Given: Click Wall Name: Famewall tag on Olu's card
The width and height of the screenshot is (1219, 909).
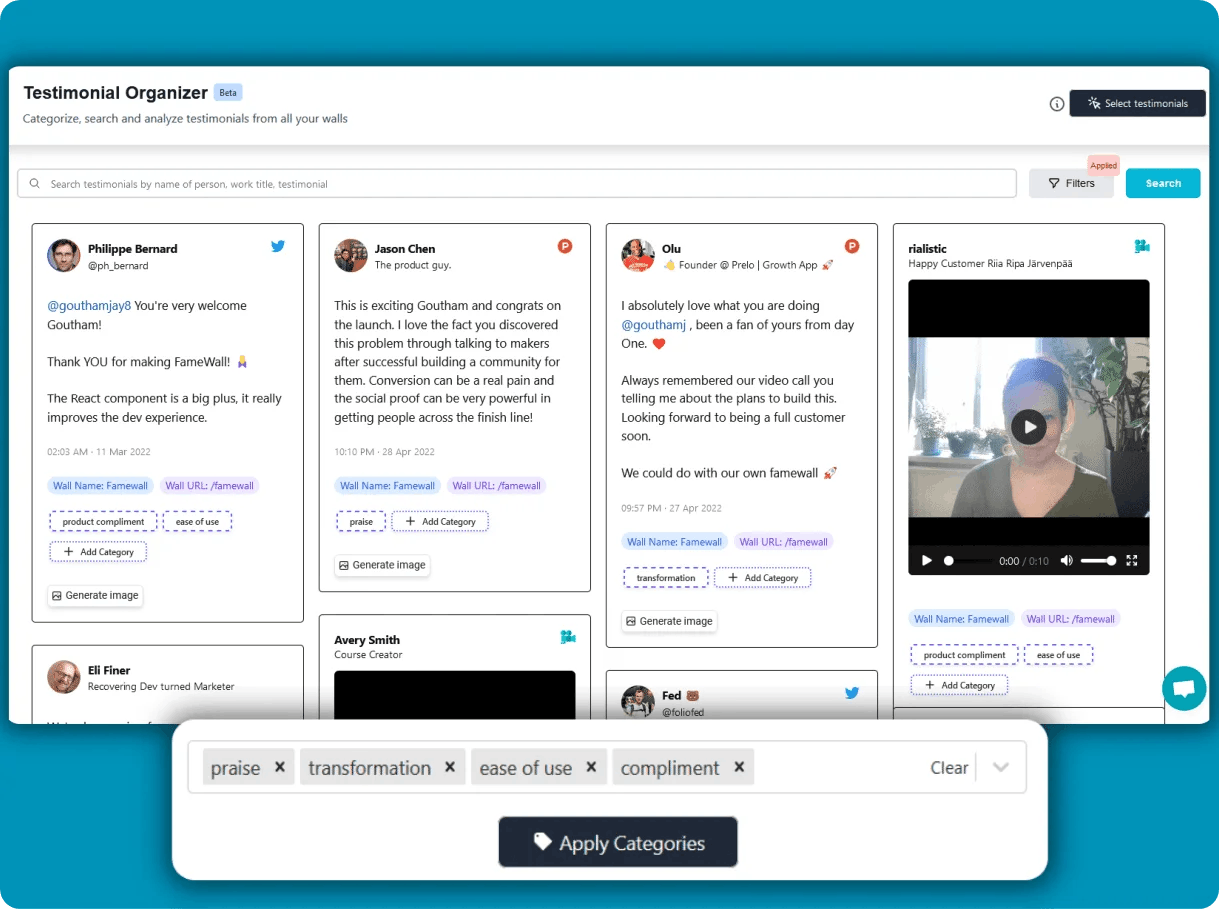Looking at the screenshot, I should [x=674, y=542].
